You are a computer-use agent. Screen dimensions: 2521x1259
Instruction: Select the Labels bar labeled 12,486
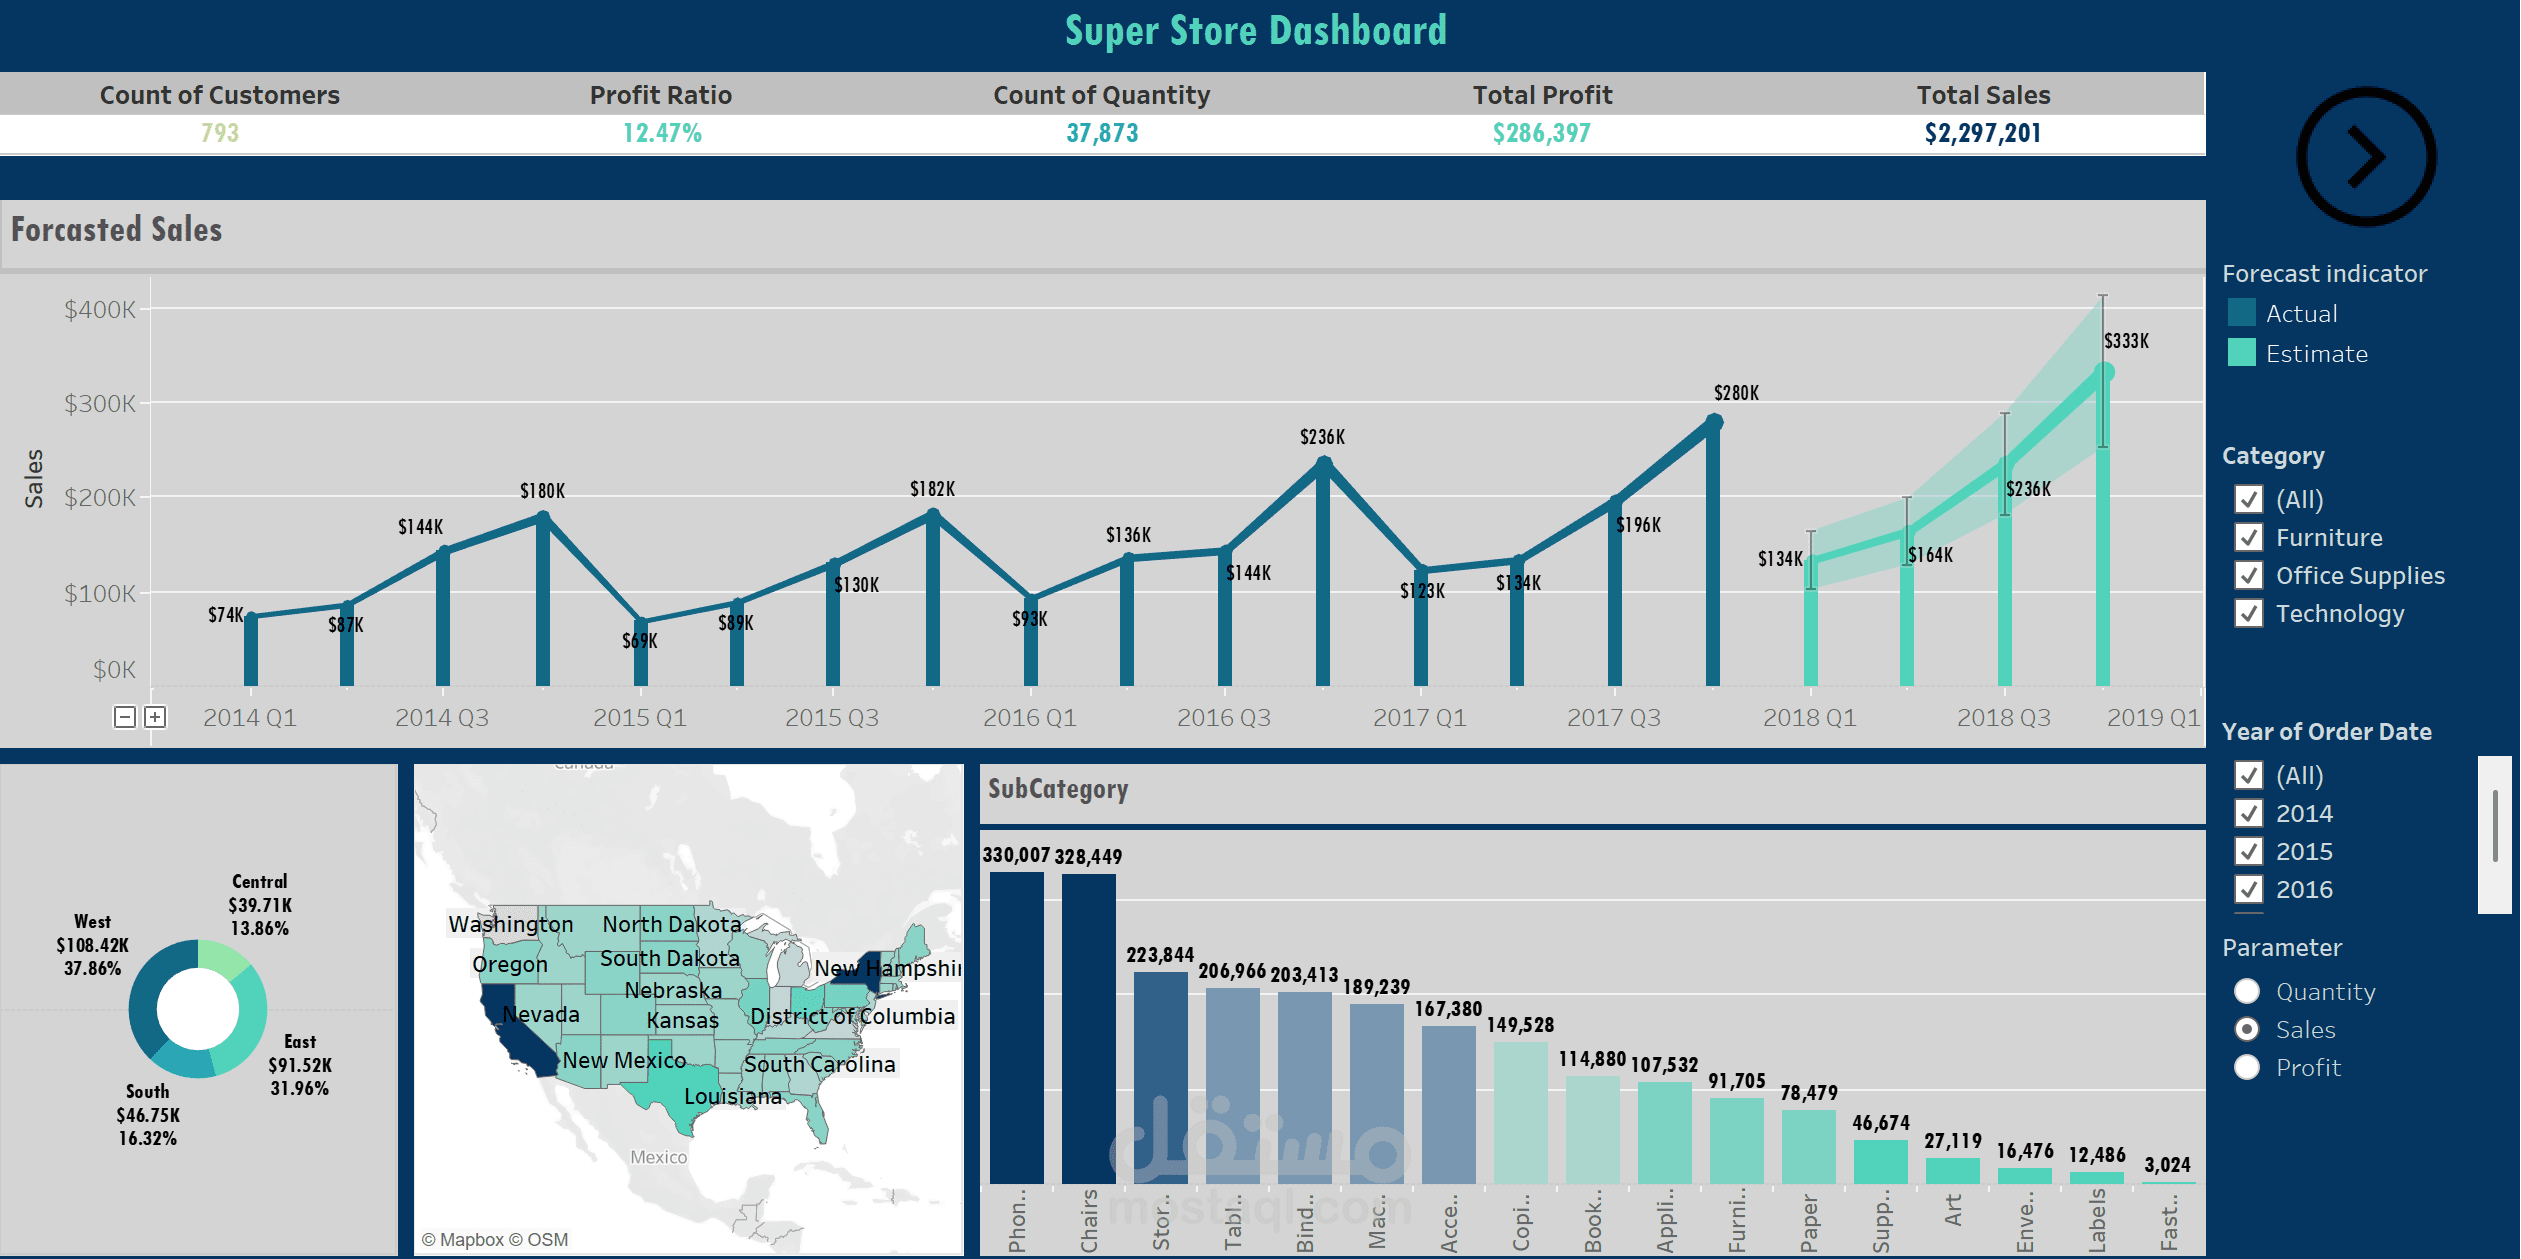(x=2097, y=1178)
